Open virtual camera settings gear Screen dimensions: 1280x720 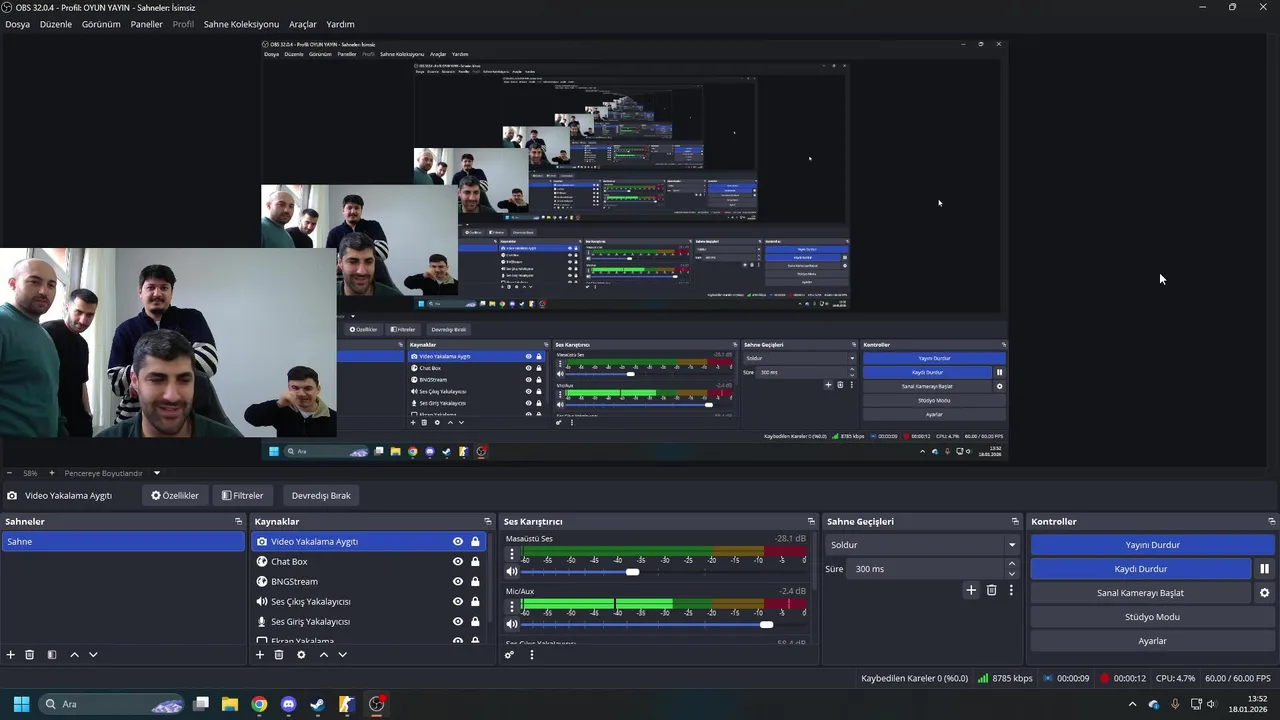pyautogui.click(x=1265, y=593)
